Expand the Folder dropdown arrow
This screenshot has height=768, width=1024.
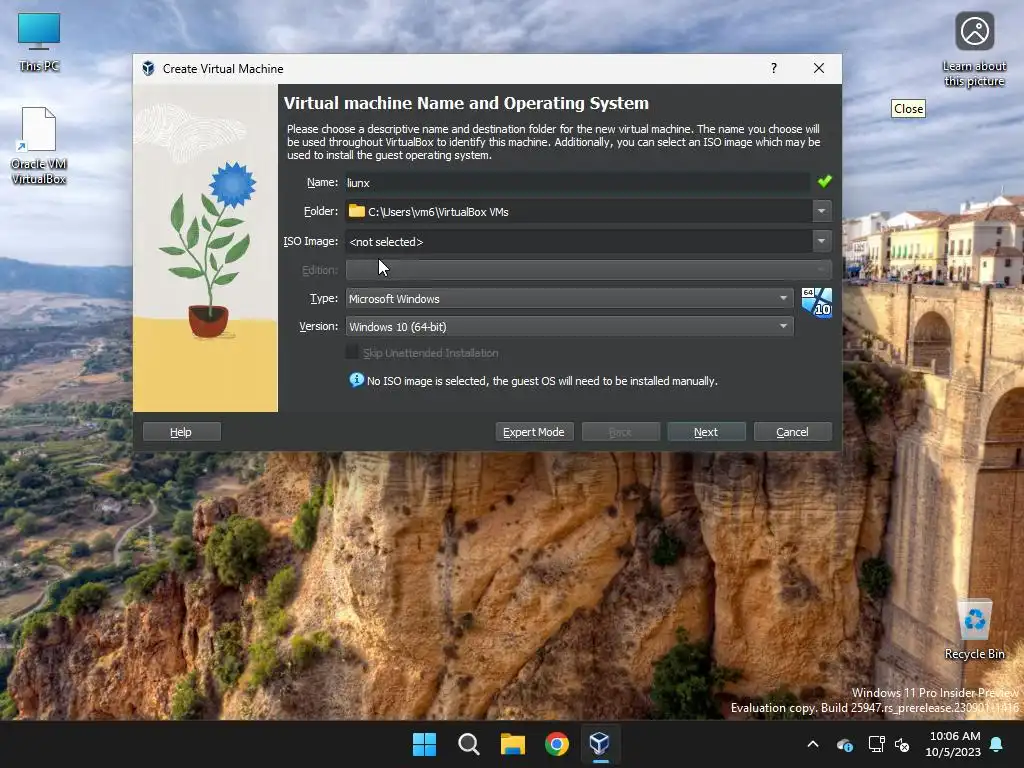pos(822,211)
